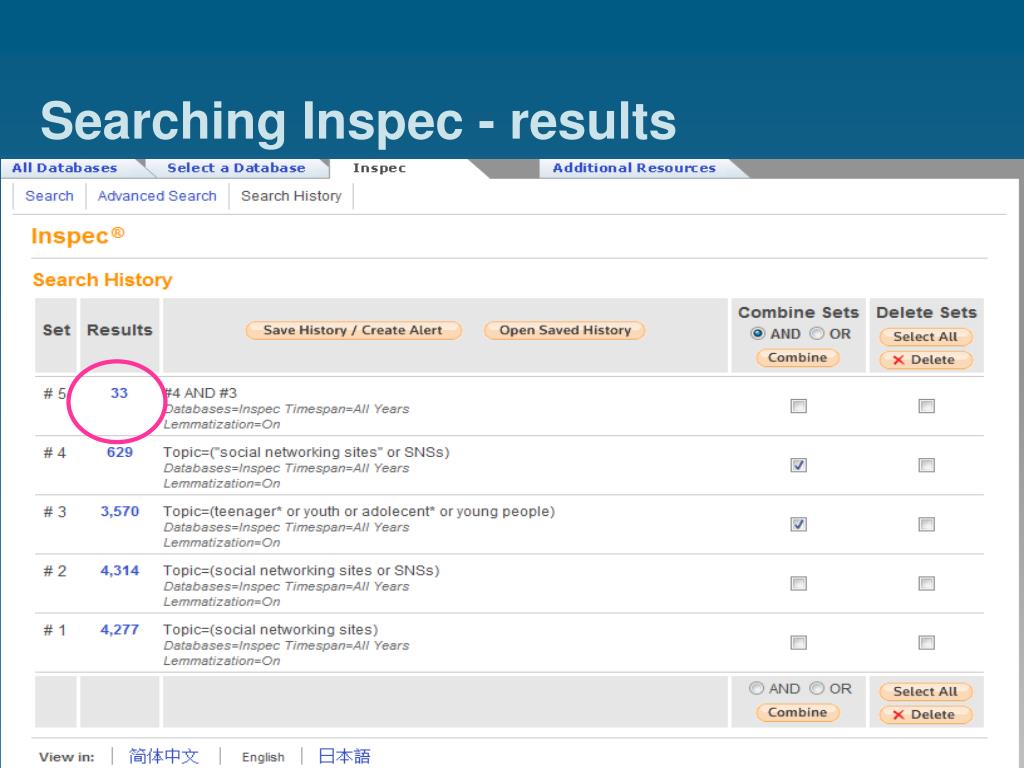Screen dimensions: 1024x768
Task: Check the combine checkbox for set #1
Action: pyautogui.click(x=798, y=643)
